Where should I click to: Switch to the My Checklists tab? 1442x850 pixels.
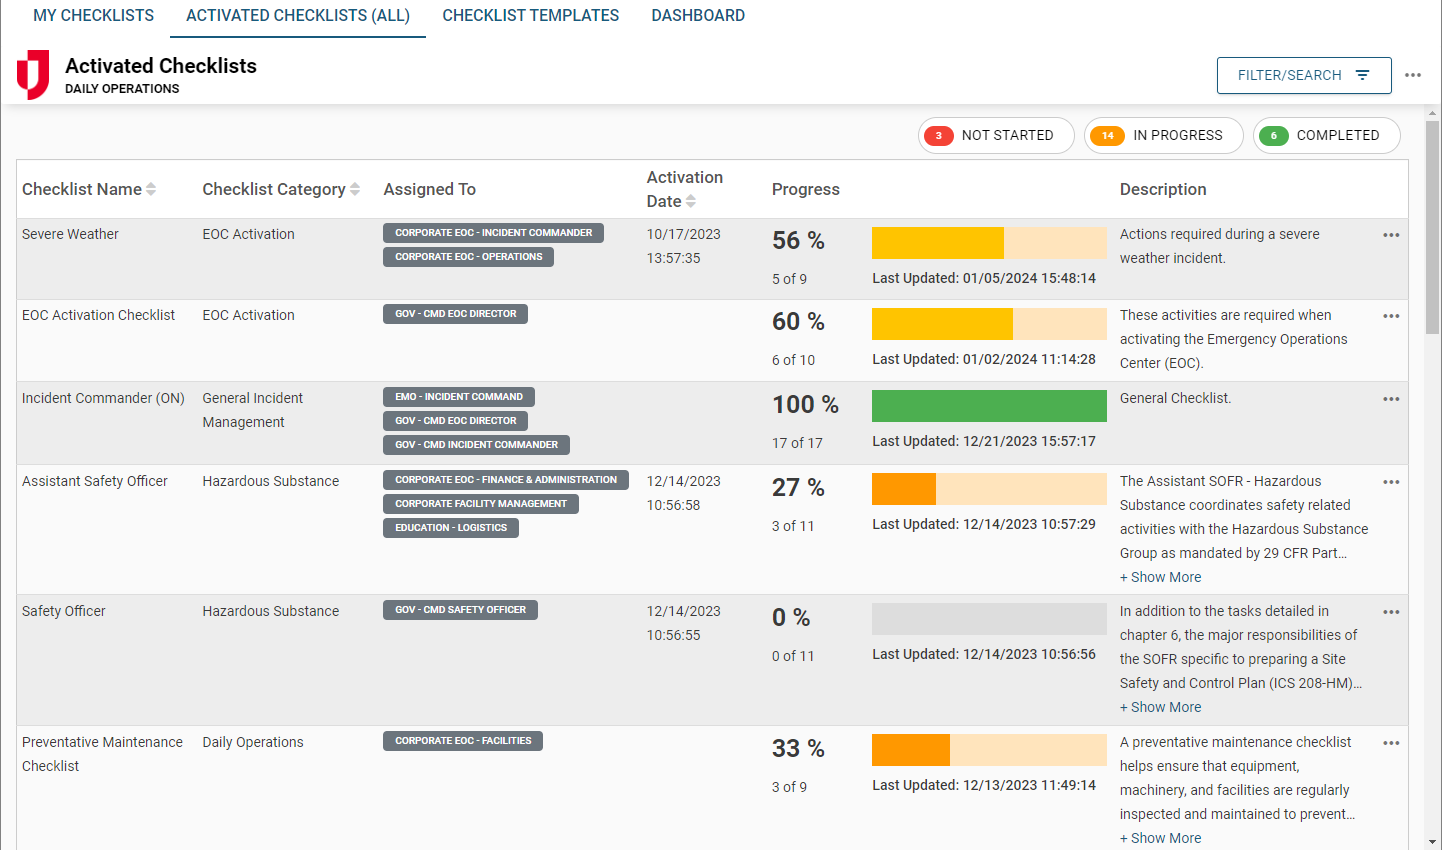[93, 16]
